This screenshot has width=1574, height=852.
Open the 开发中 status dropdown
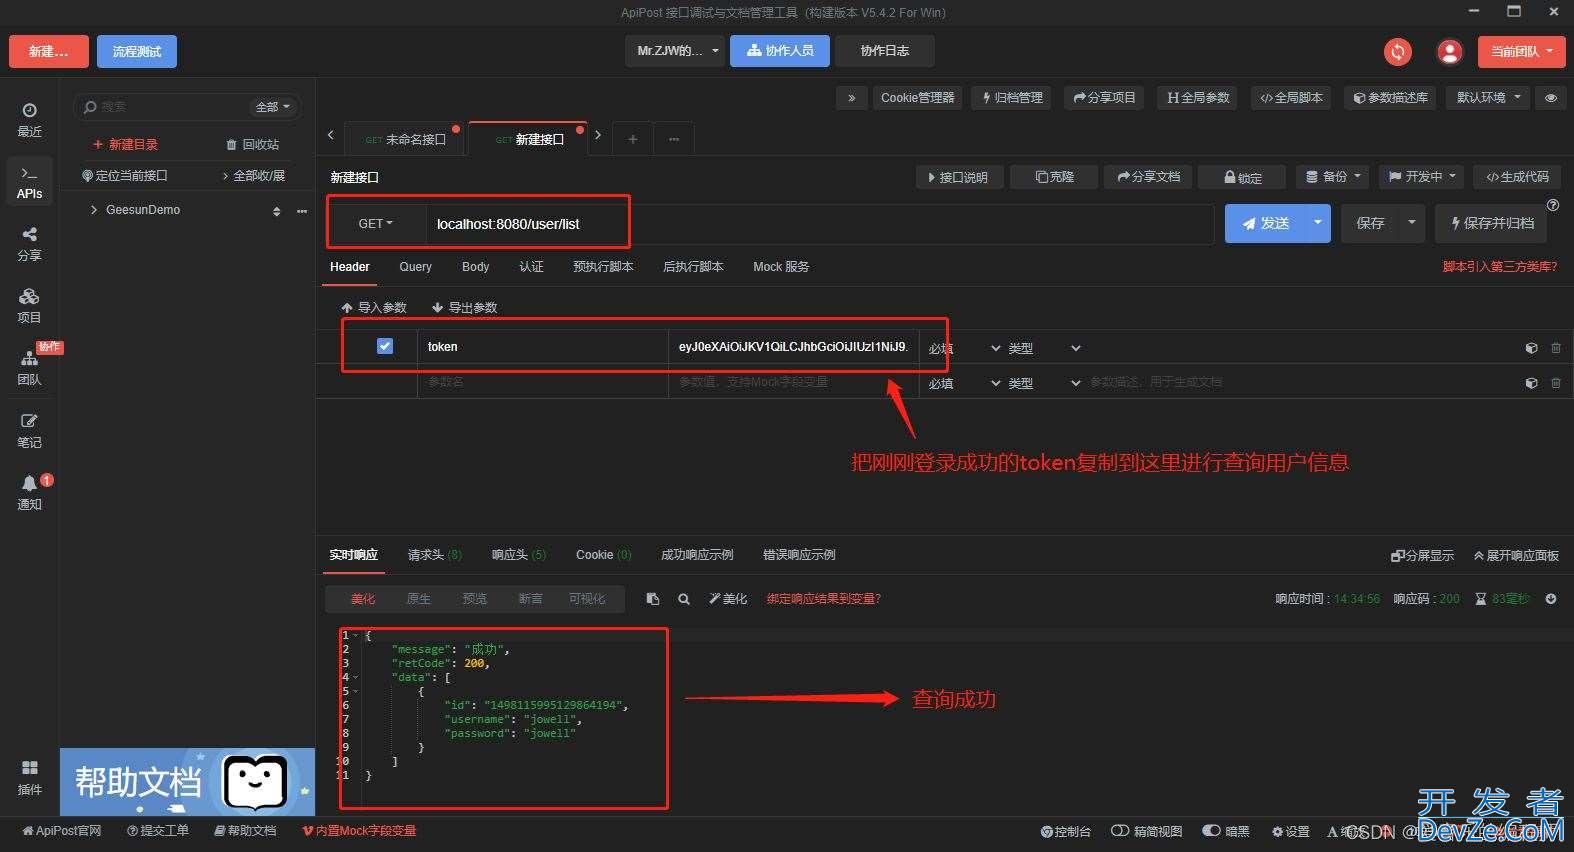(1422, 176)
